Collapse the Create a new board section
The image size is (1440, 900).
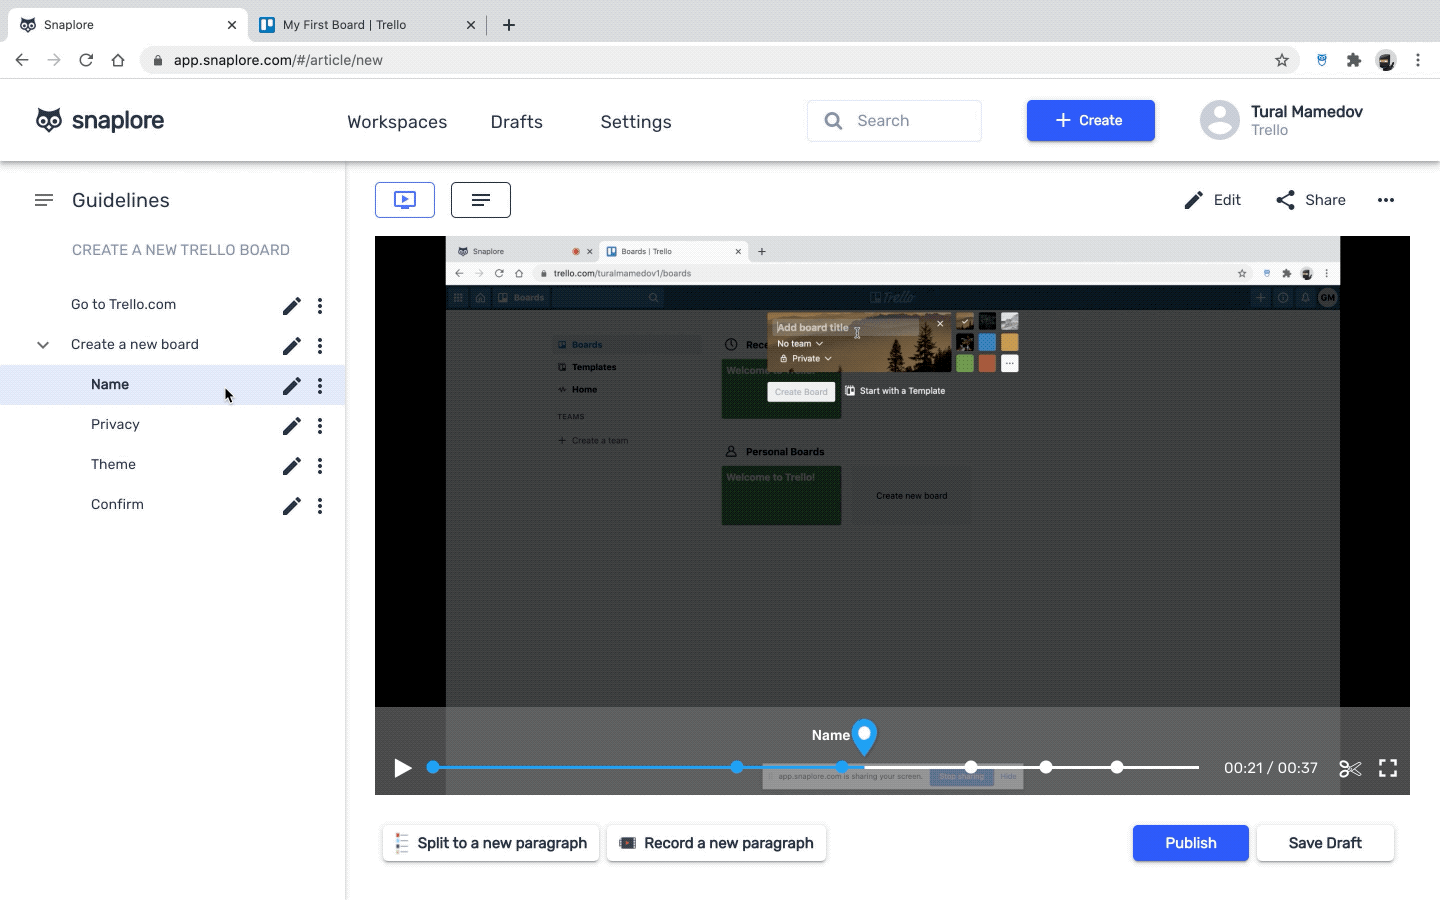point(43,345)
